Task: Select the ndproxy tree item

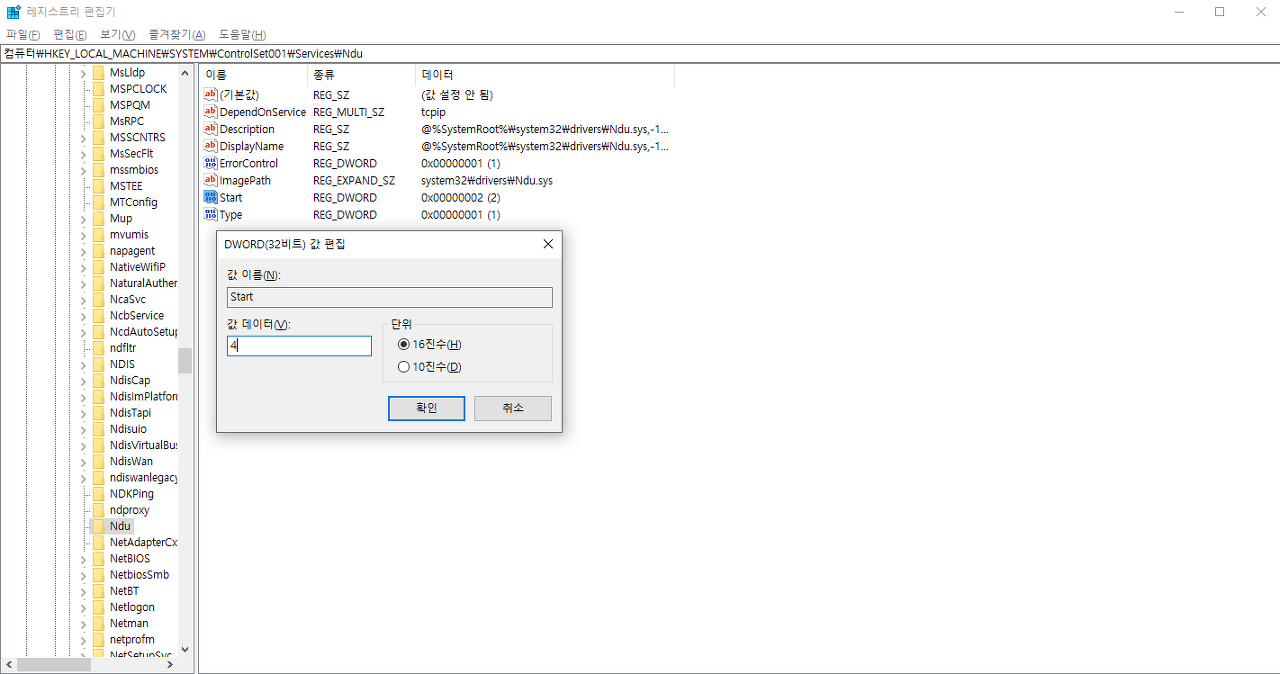Action: (x=129, y=510)
